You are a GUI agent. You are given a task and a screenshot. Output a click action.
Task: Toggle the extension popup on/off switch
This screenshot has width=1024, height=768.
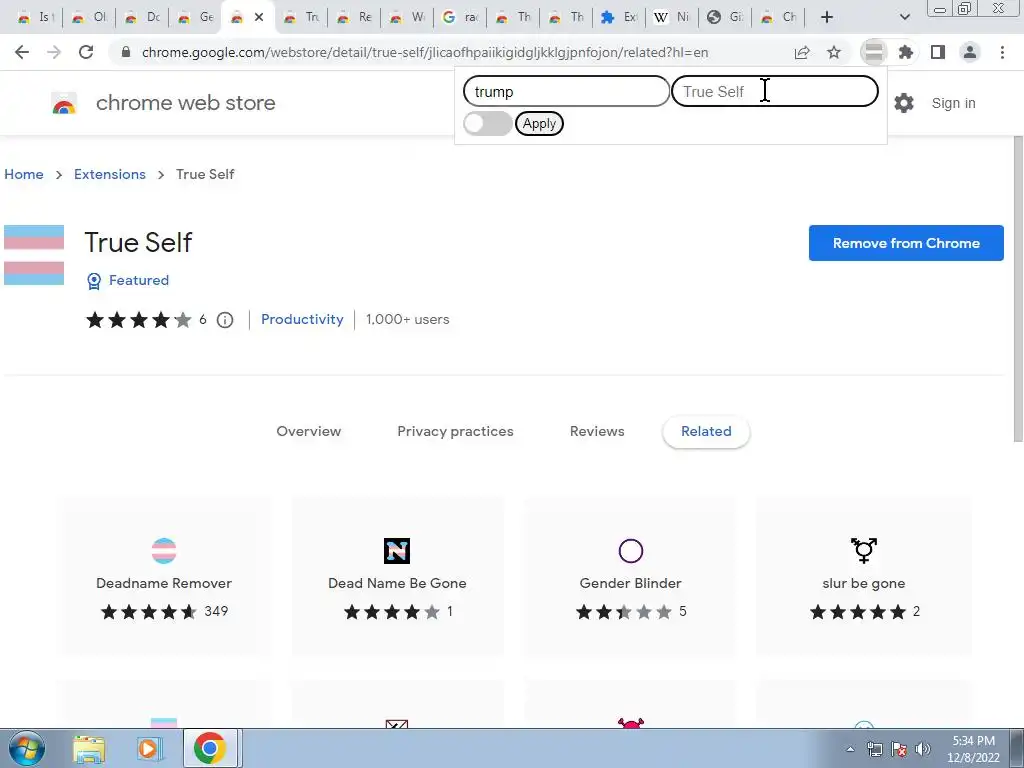(x=488, y=123)
